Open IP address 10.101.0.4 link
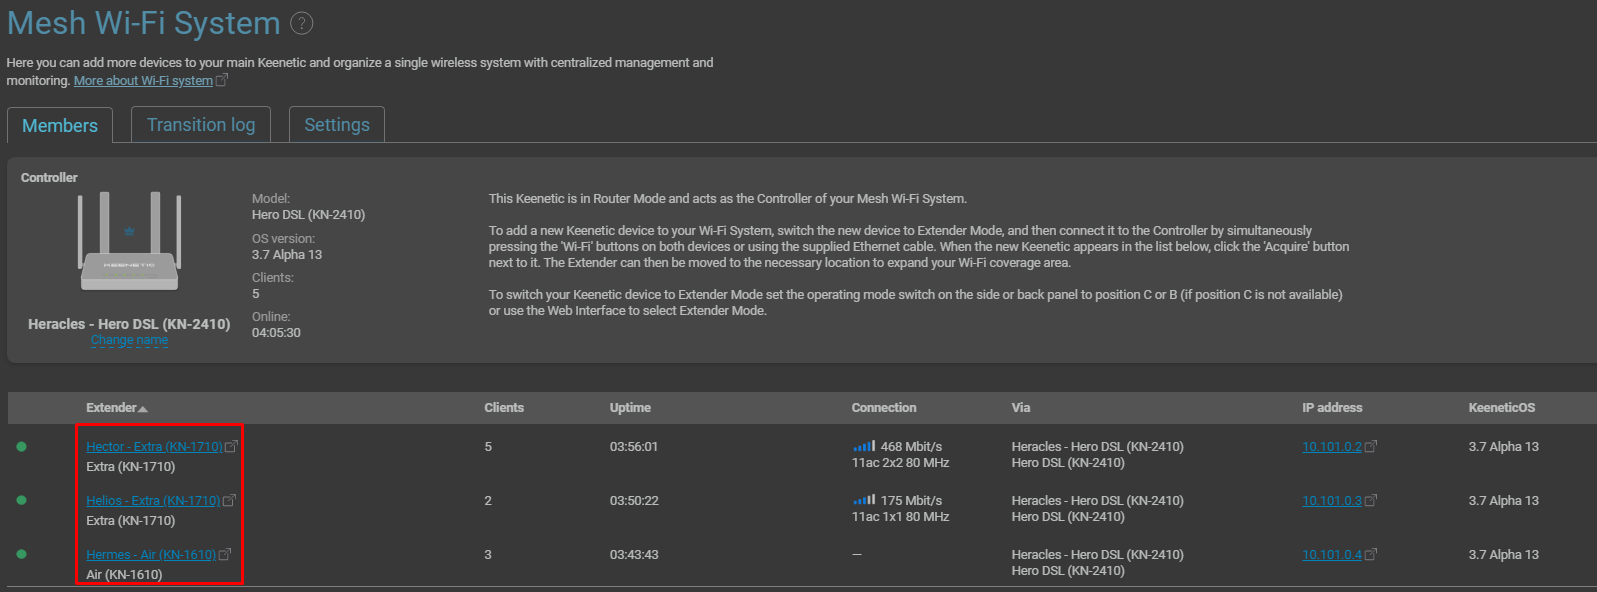Image resolution: width=1597 pixels, height=592 pixels. click(x=1332, y=555)
